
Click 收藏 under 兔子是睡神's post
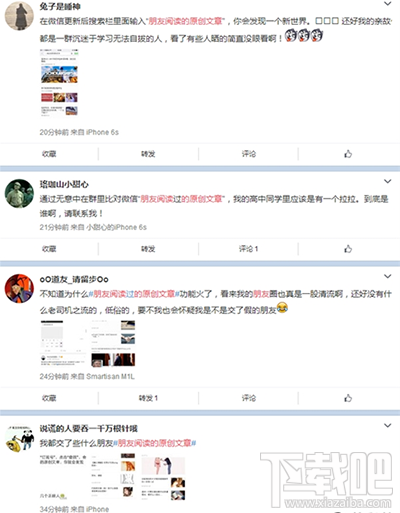point(49,154)
